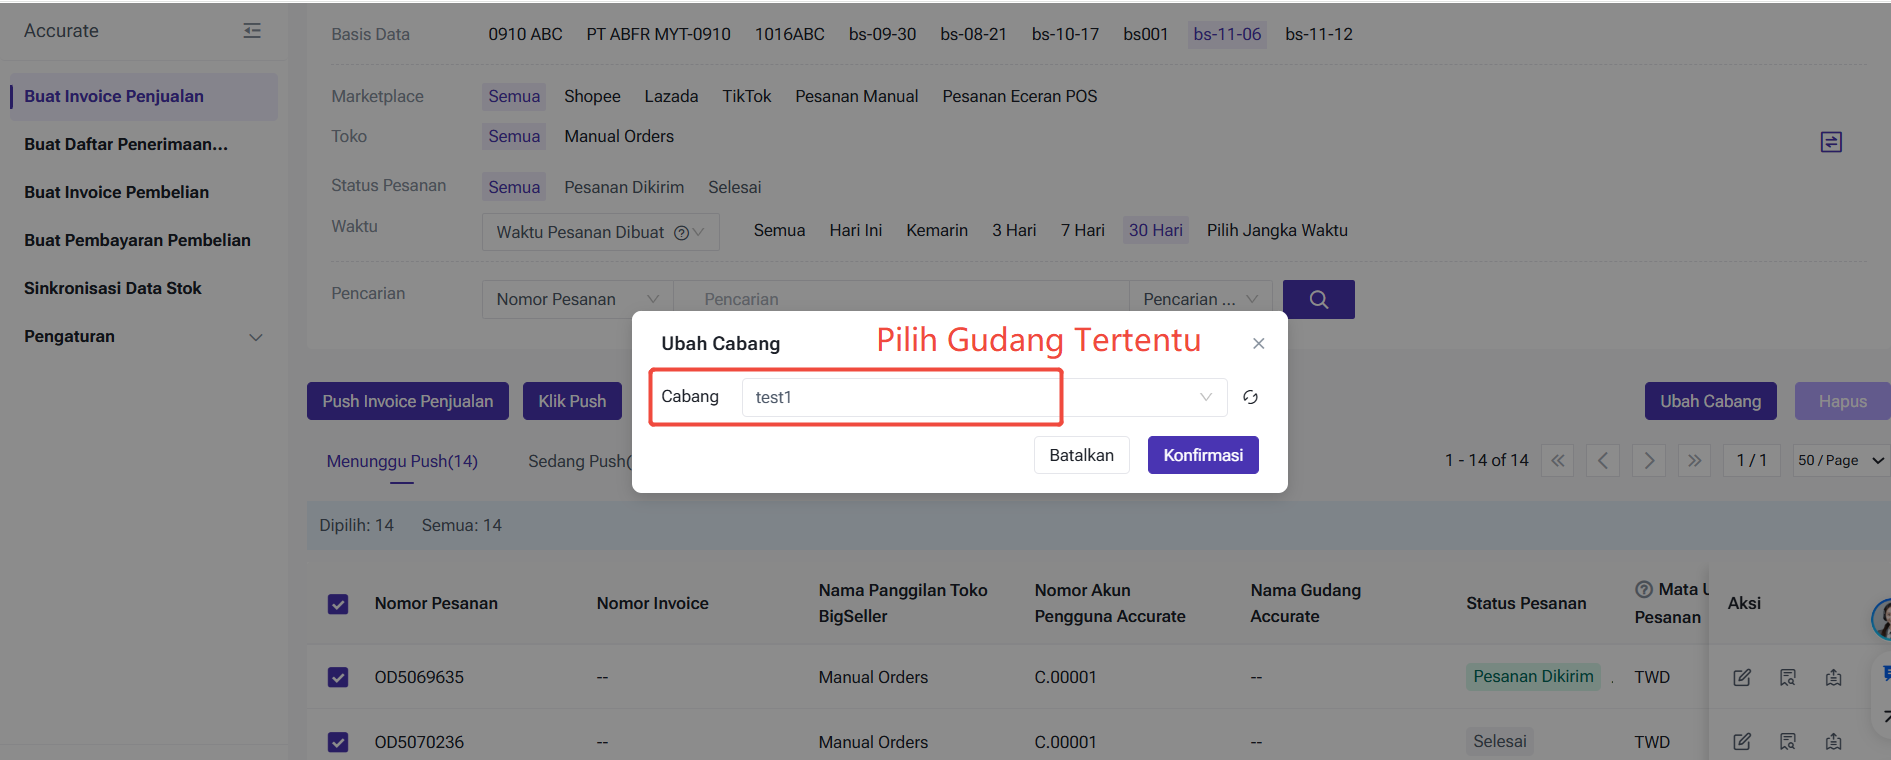Screen dimensions: 1891x760
Task: Click view-detail icon for order OD5069635
Action: click(1787, 677)
